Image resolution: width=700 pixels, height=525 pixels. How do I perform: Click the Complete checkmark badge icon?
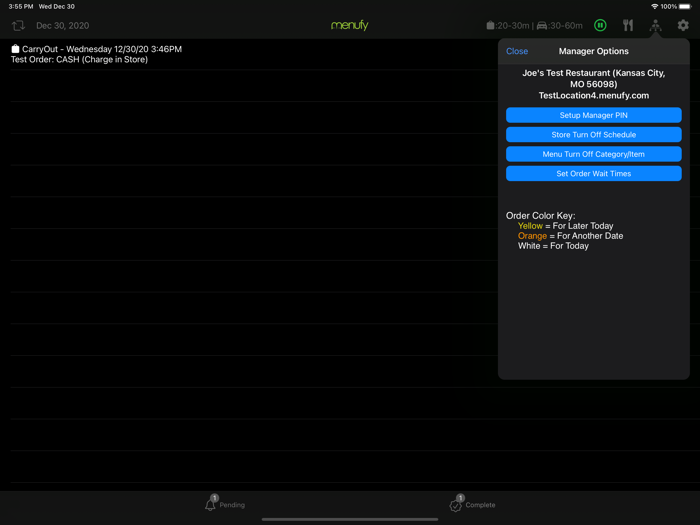click(x=455, y=505)
